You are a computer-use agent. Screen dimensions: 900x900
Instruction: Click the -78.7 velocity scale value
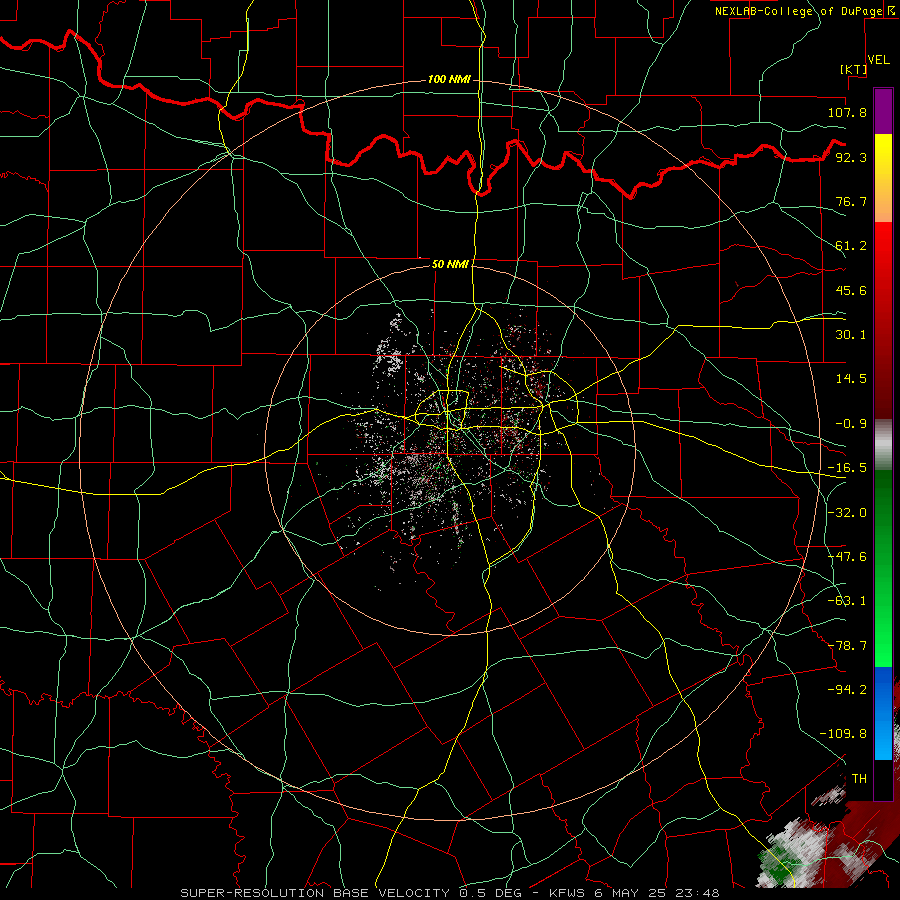click(x=847, y=646)
